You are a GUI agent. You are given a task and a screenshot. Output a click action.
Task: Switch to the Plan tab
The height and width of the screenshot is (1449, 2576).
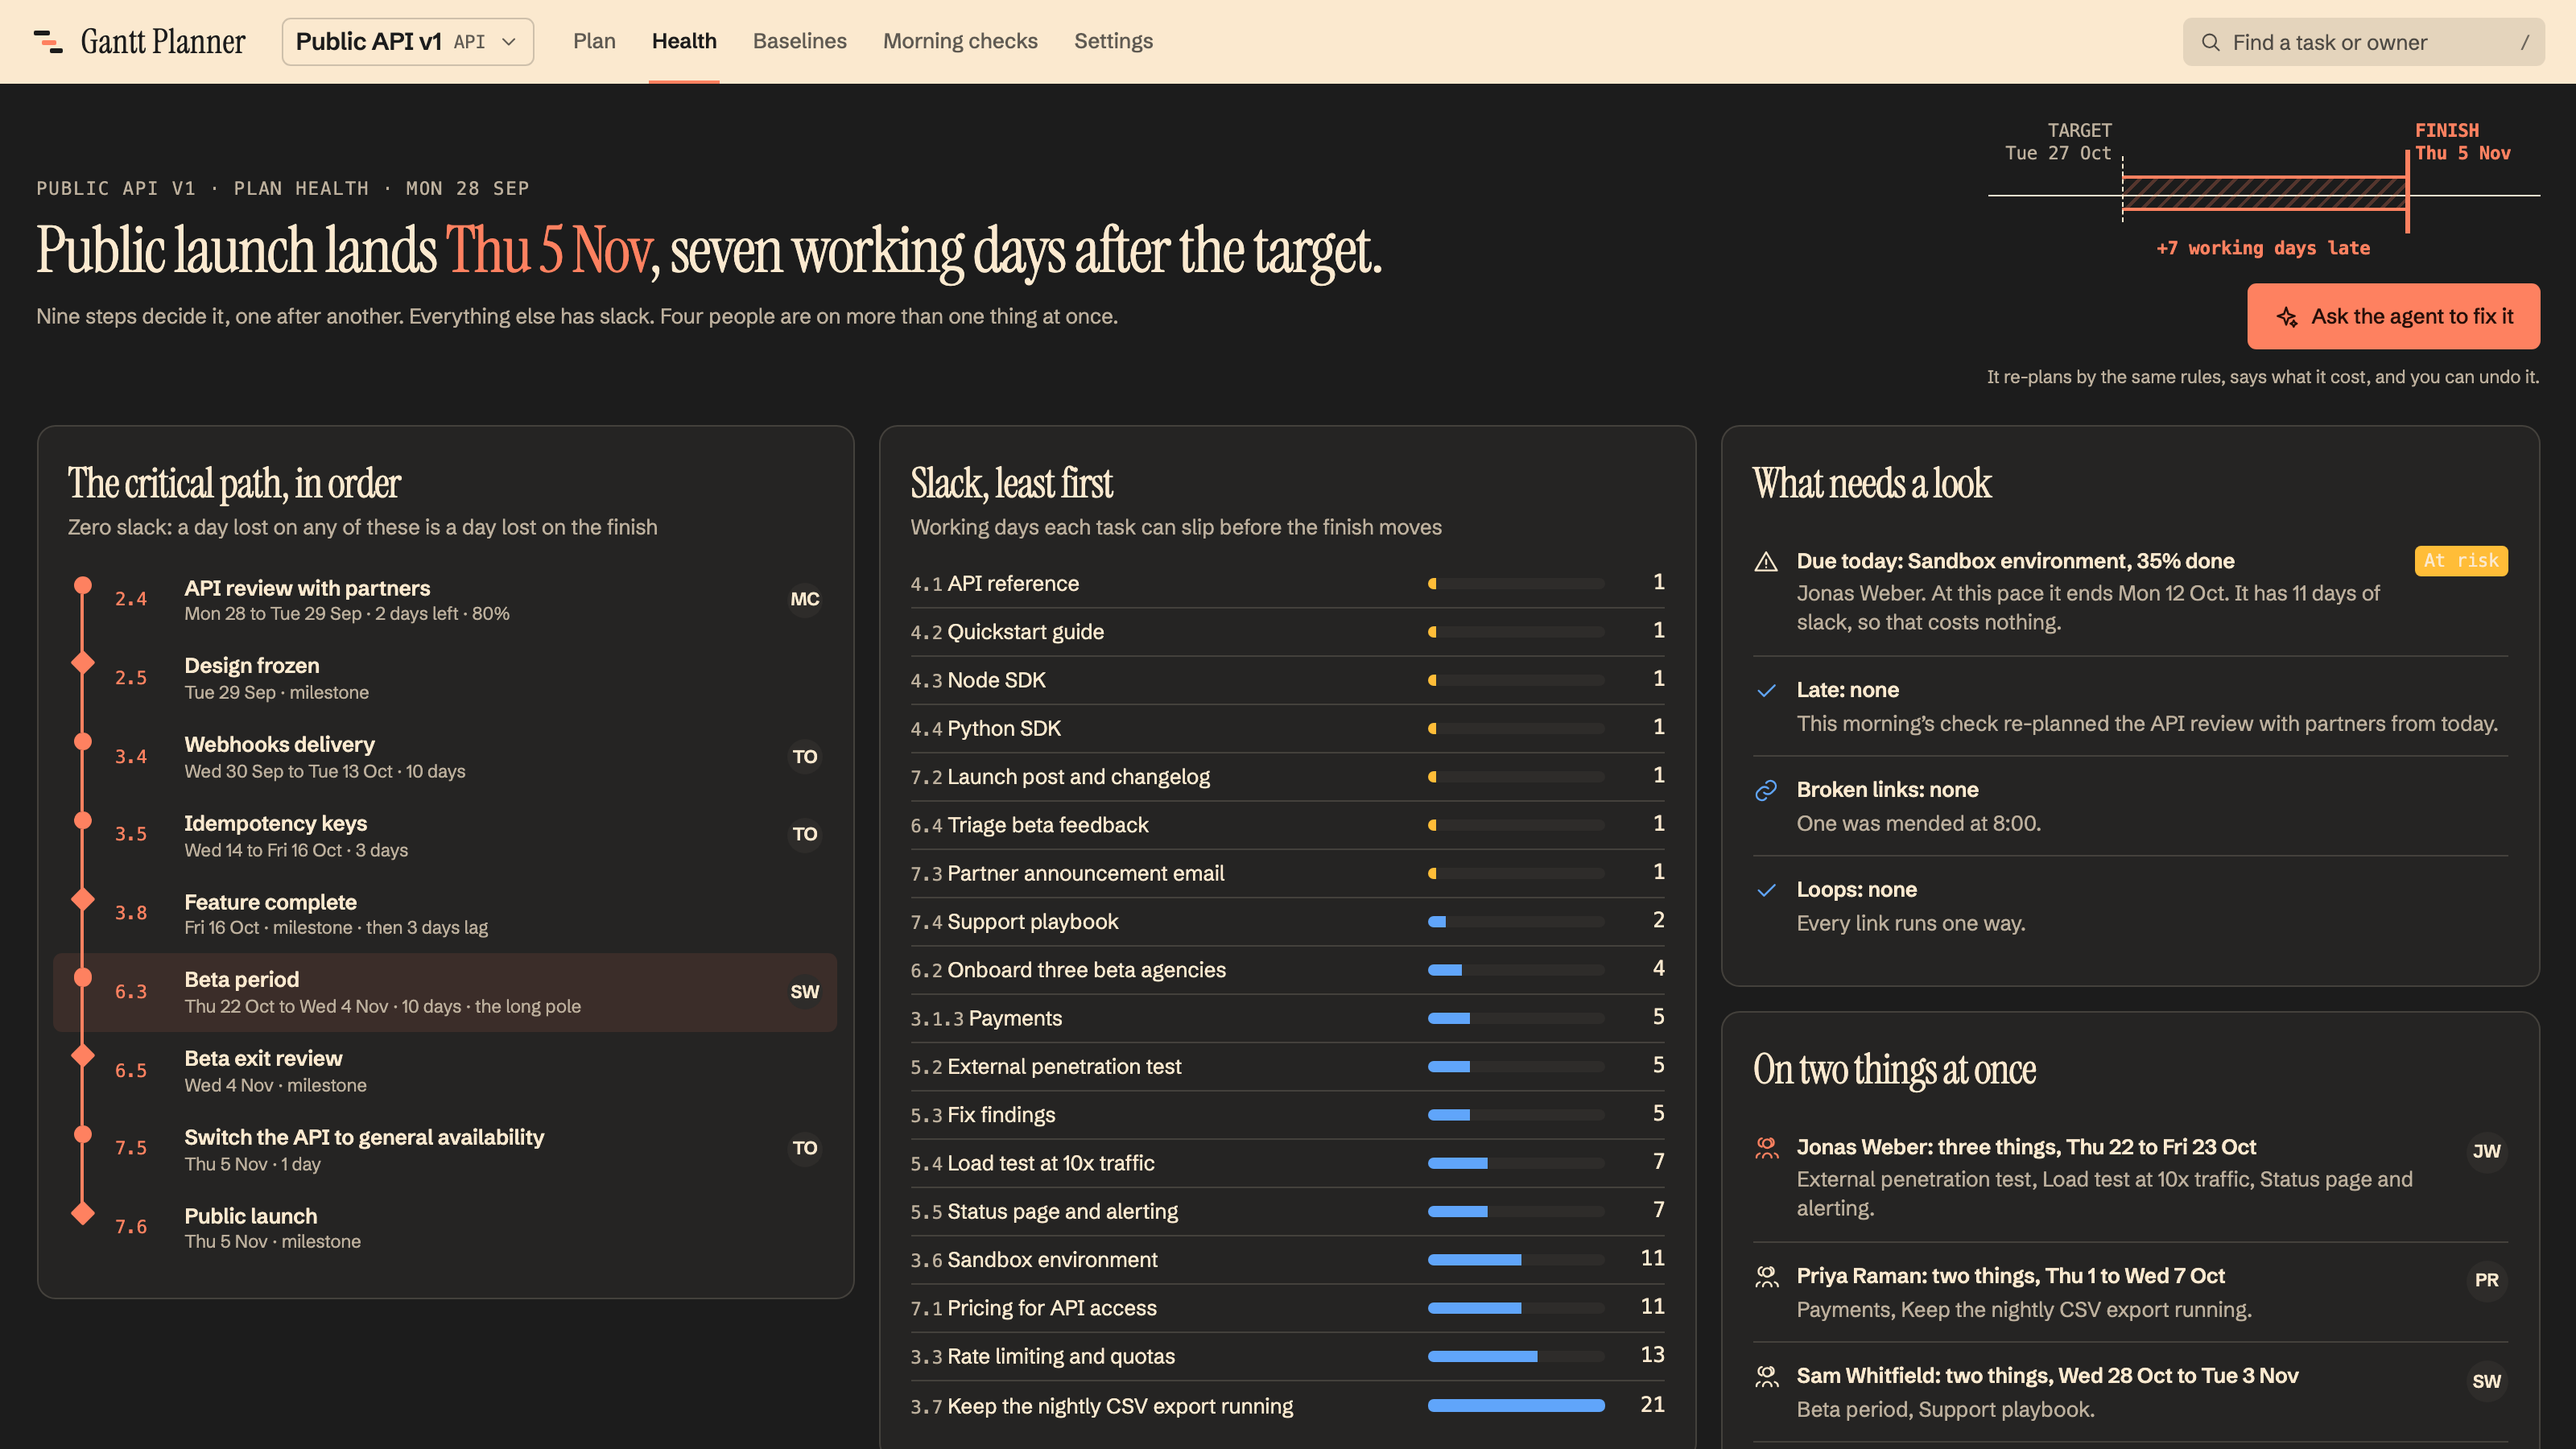click(x=594, y=41)
